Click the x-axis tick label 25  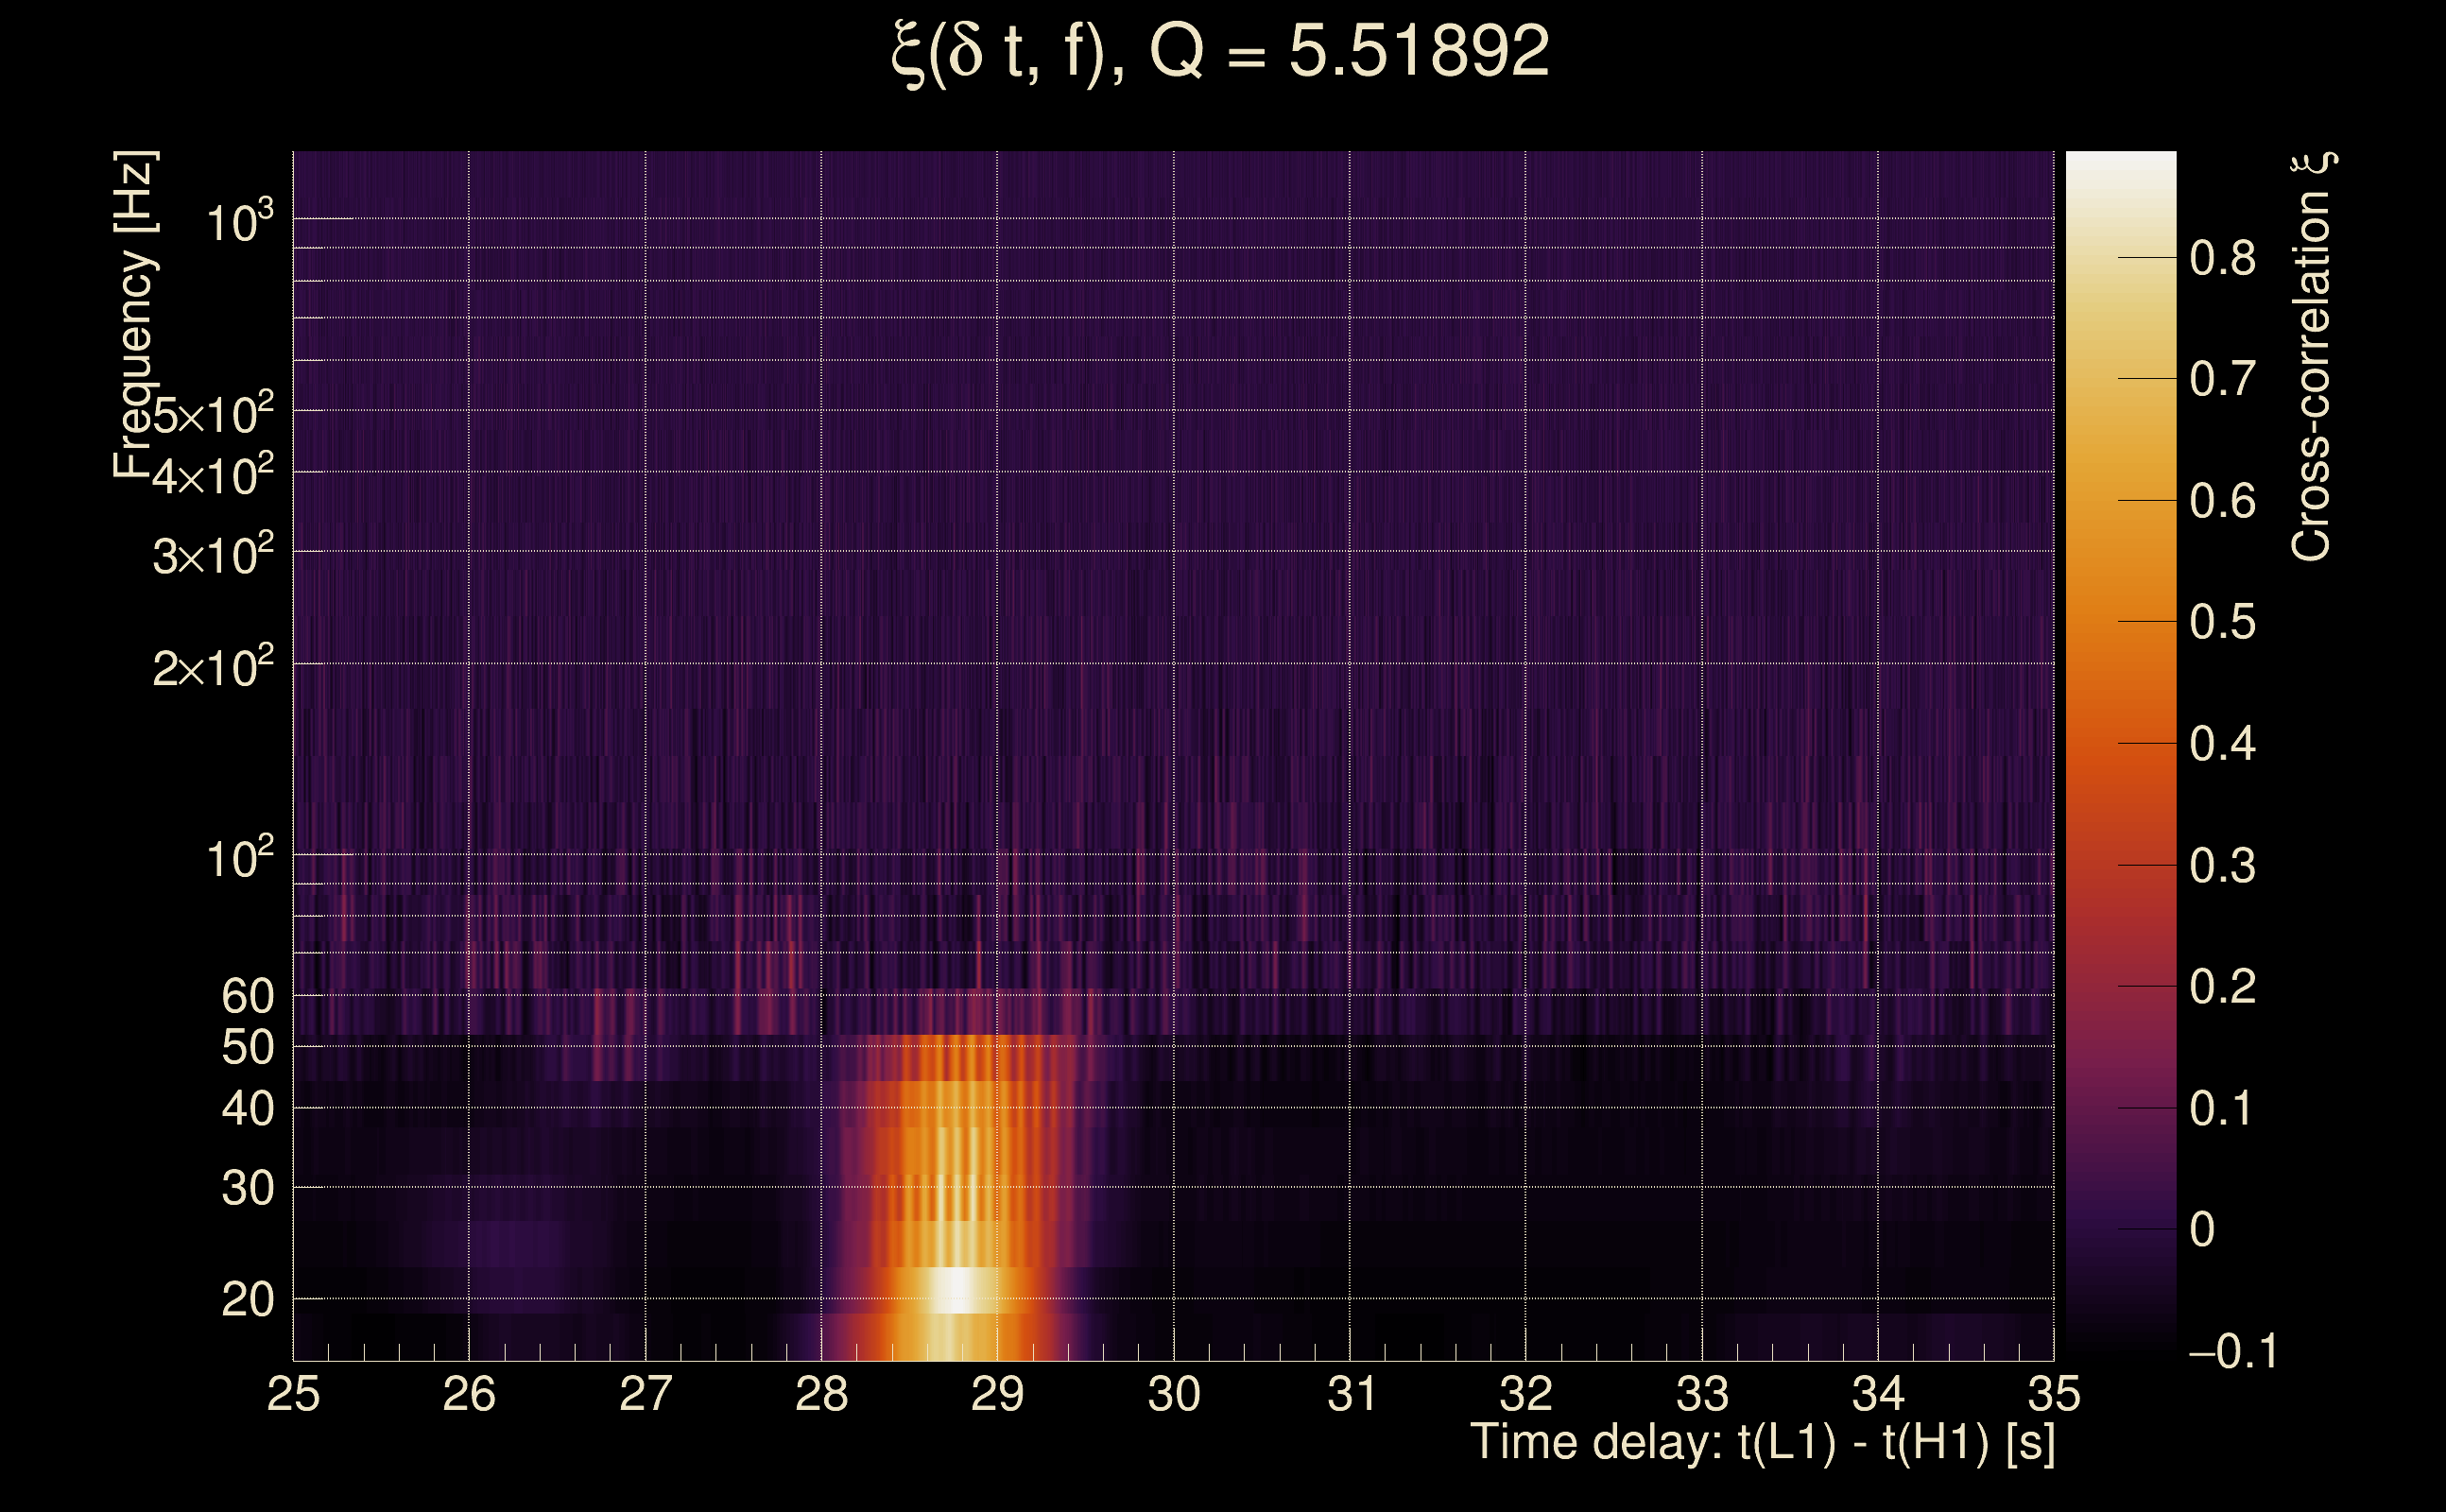tap(293, 1395)
